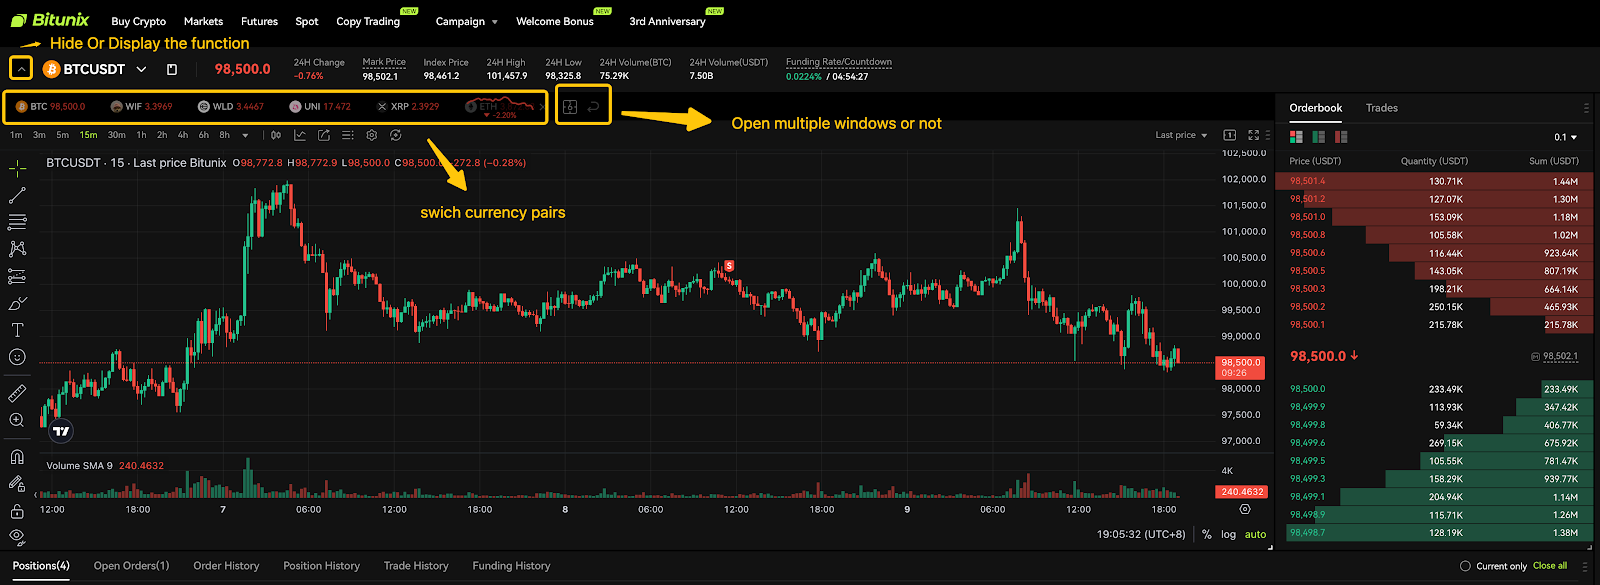Select the ruler measure tool
Screen dimensions: 1600x585
point(17,393)
